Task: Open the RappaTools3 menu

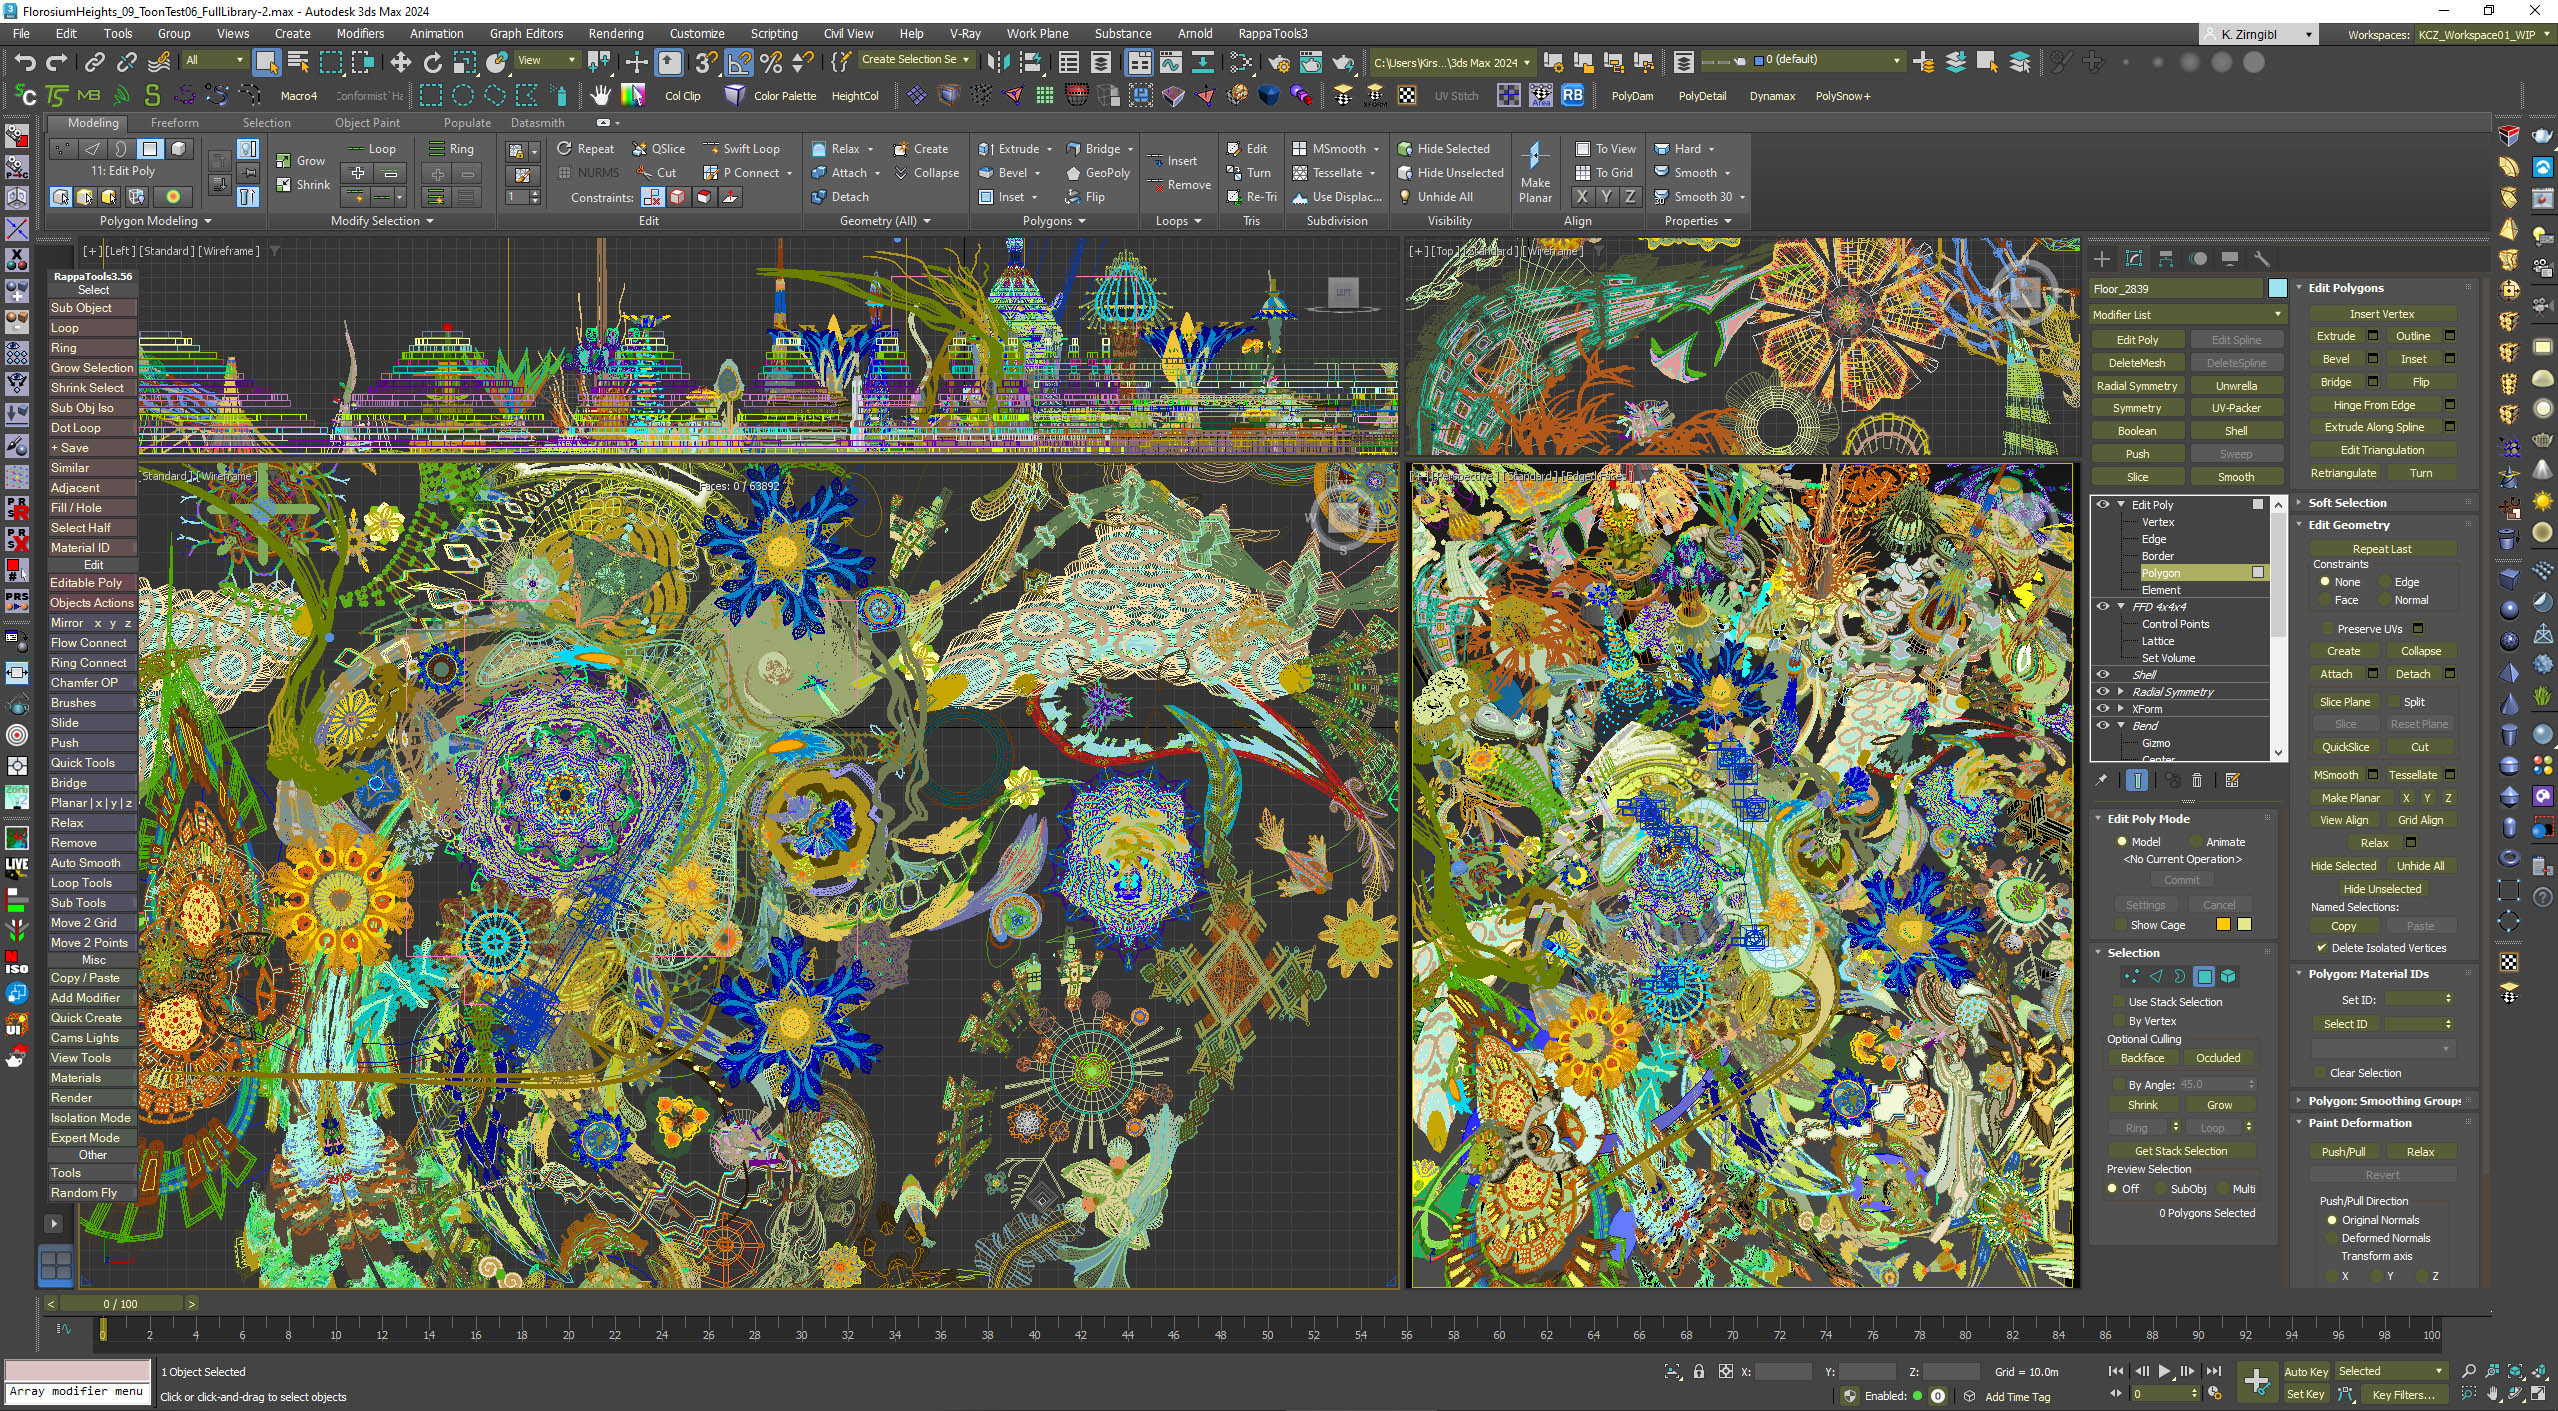Action: point(1272,34)
